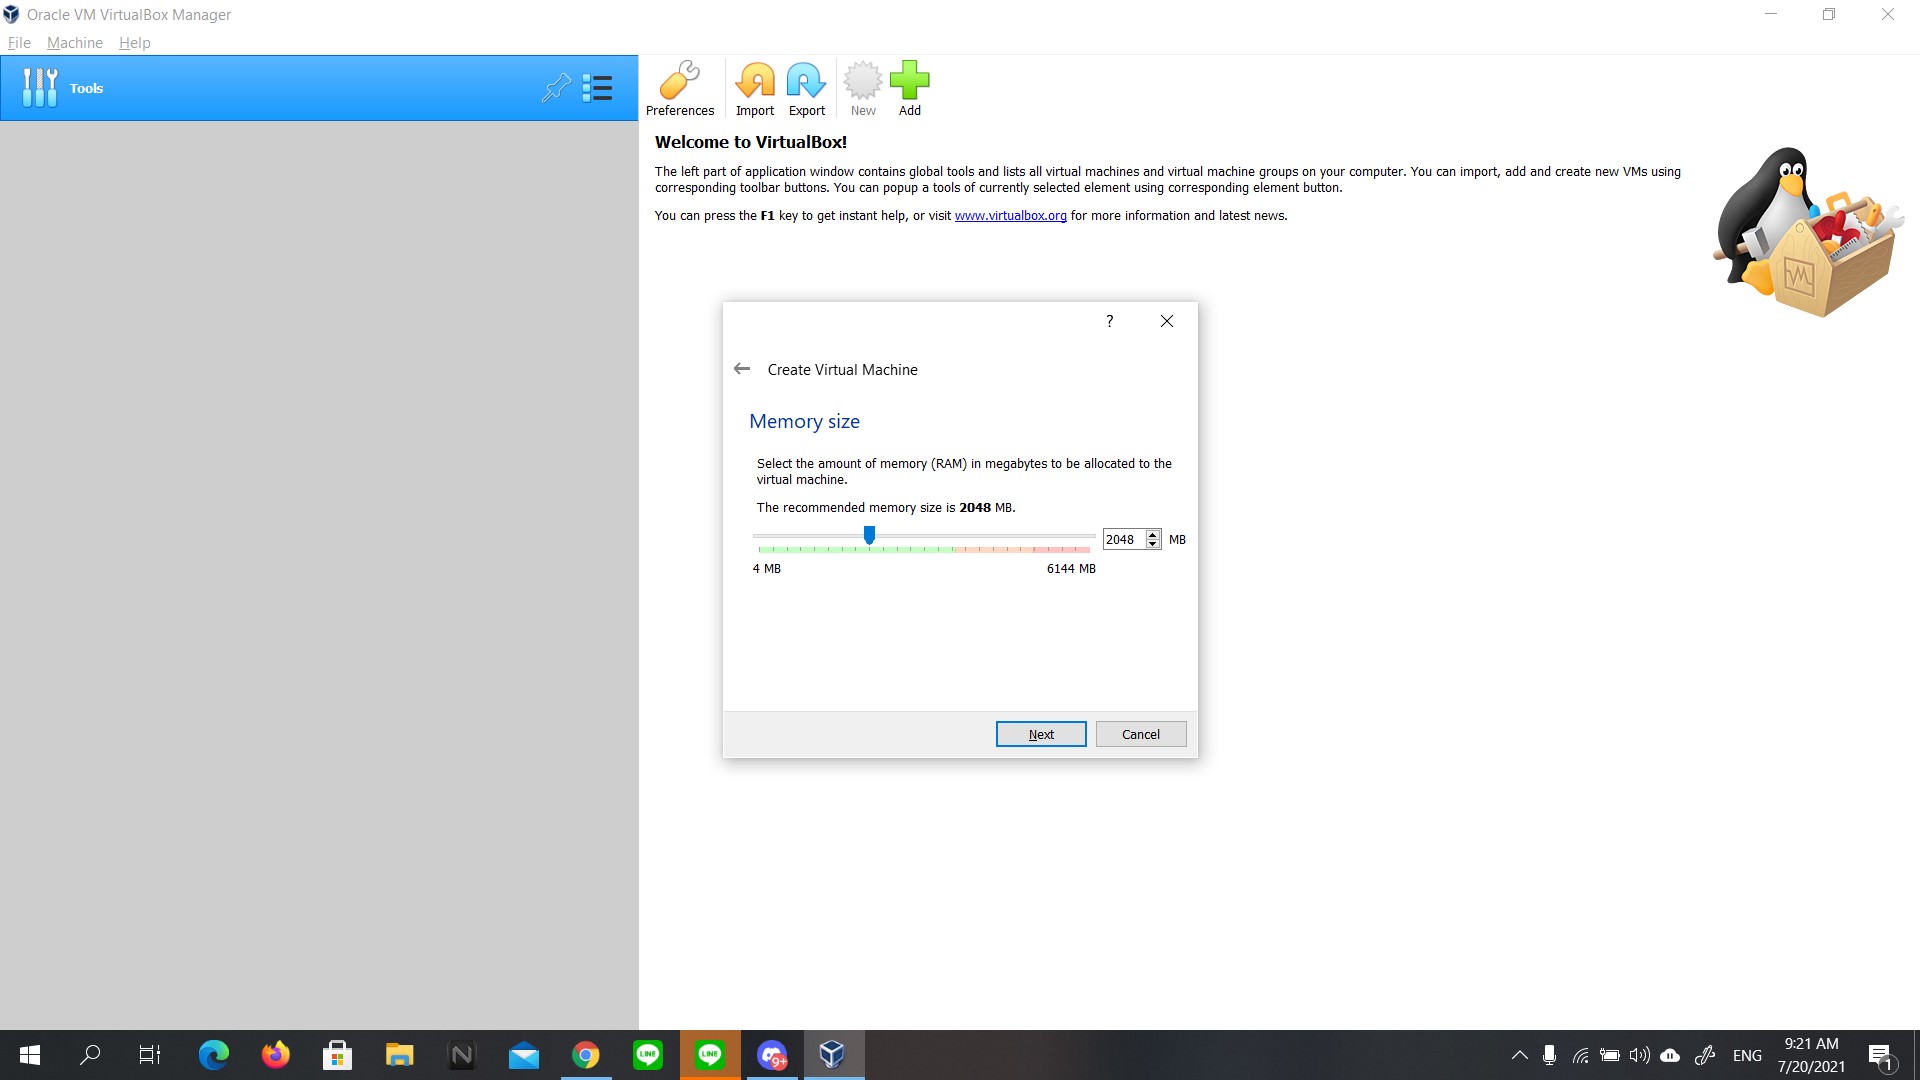Screen dimensions: 1920x1080
Task: Click the Export appliance icon
Action: (x=806, y=89)
